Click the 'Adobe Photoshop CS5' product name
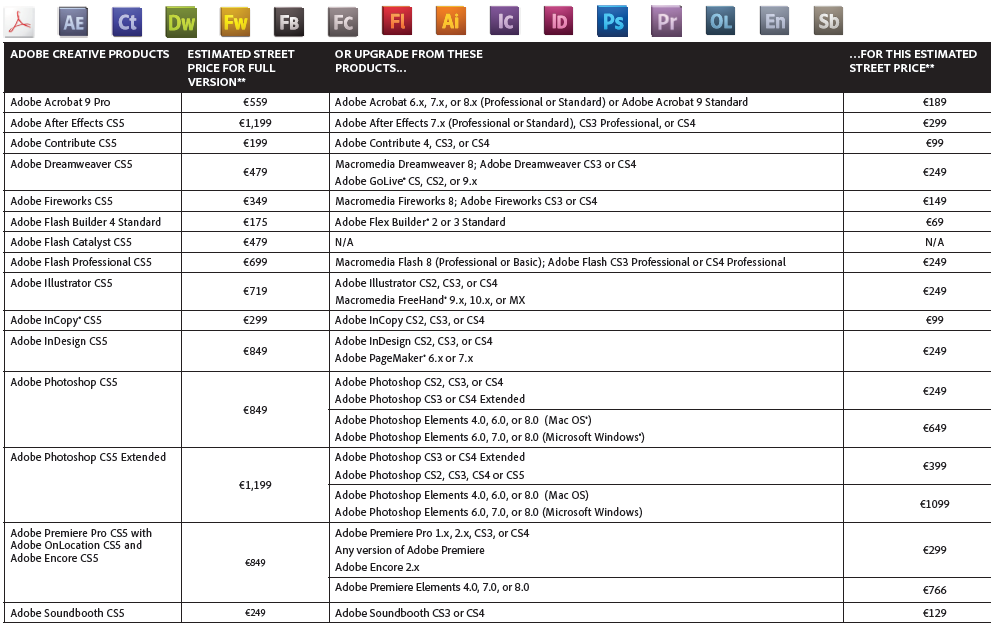Image resolution: width=991 pixels, height=628 pixels. tap(64, 382)
